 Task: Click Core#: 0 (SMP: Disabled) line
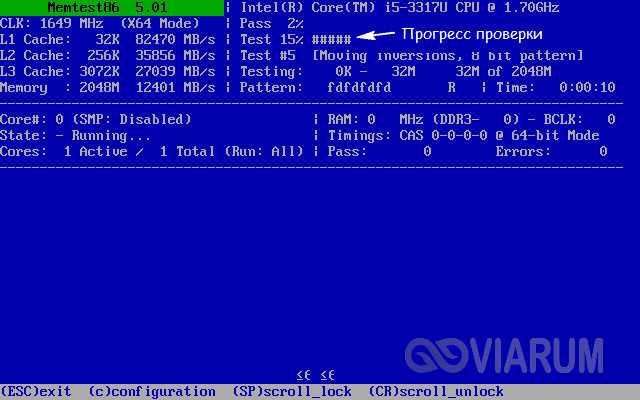click(96, 120)
